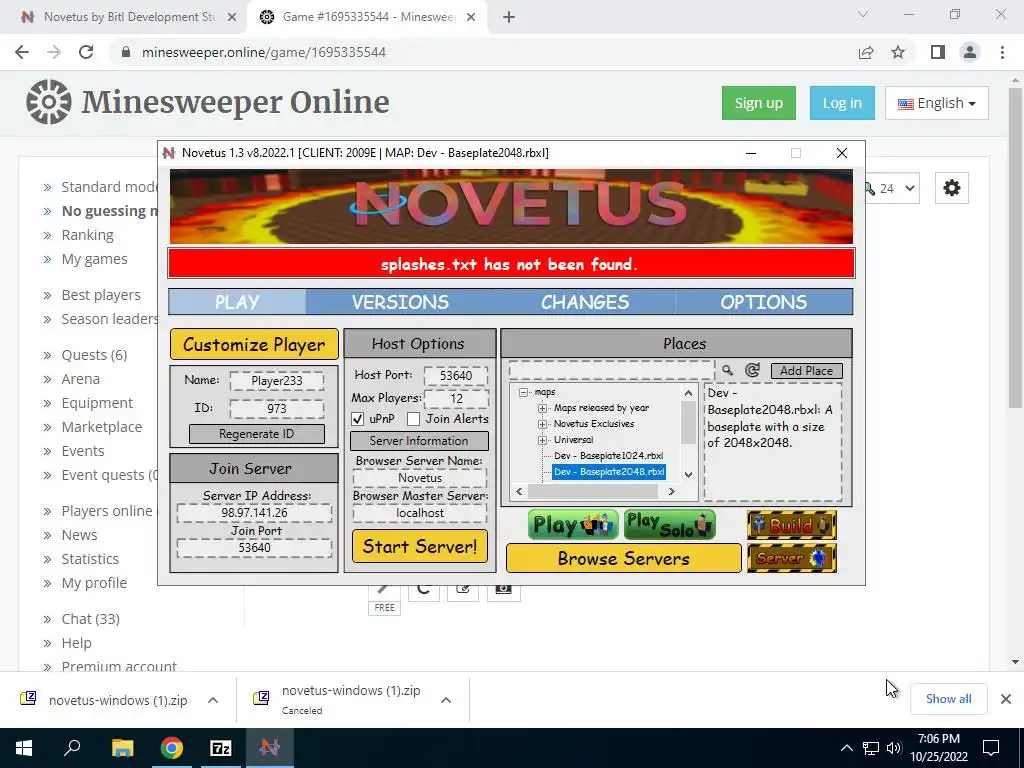Click the Server hazard-striped button

792,558
